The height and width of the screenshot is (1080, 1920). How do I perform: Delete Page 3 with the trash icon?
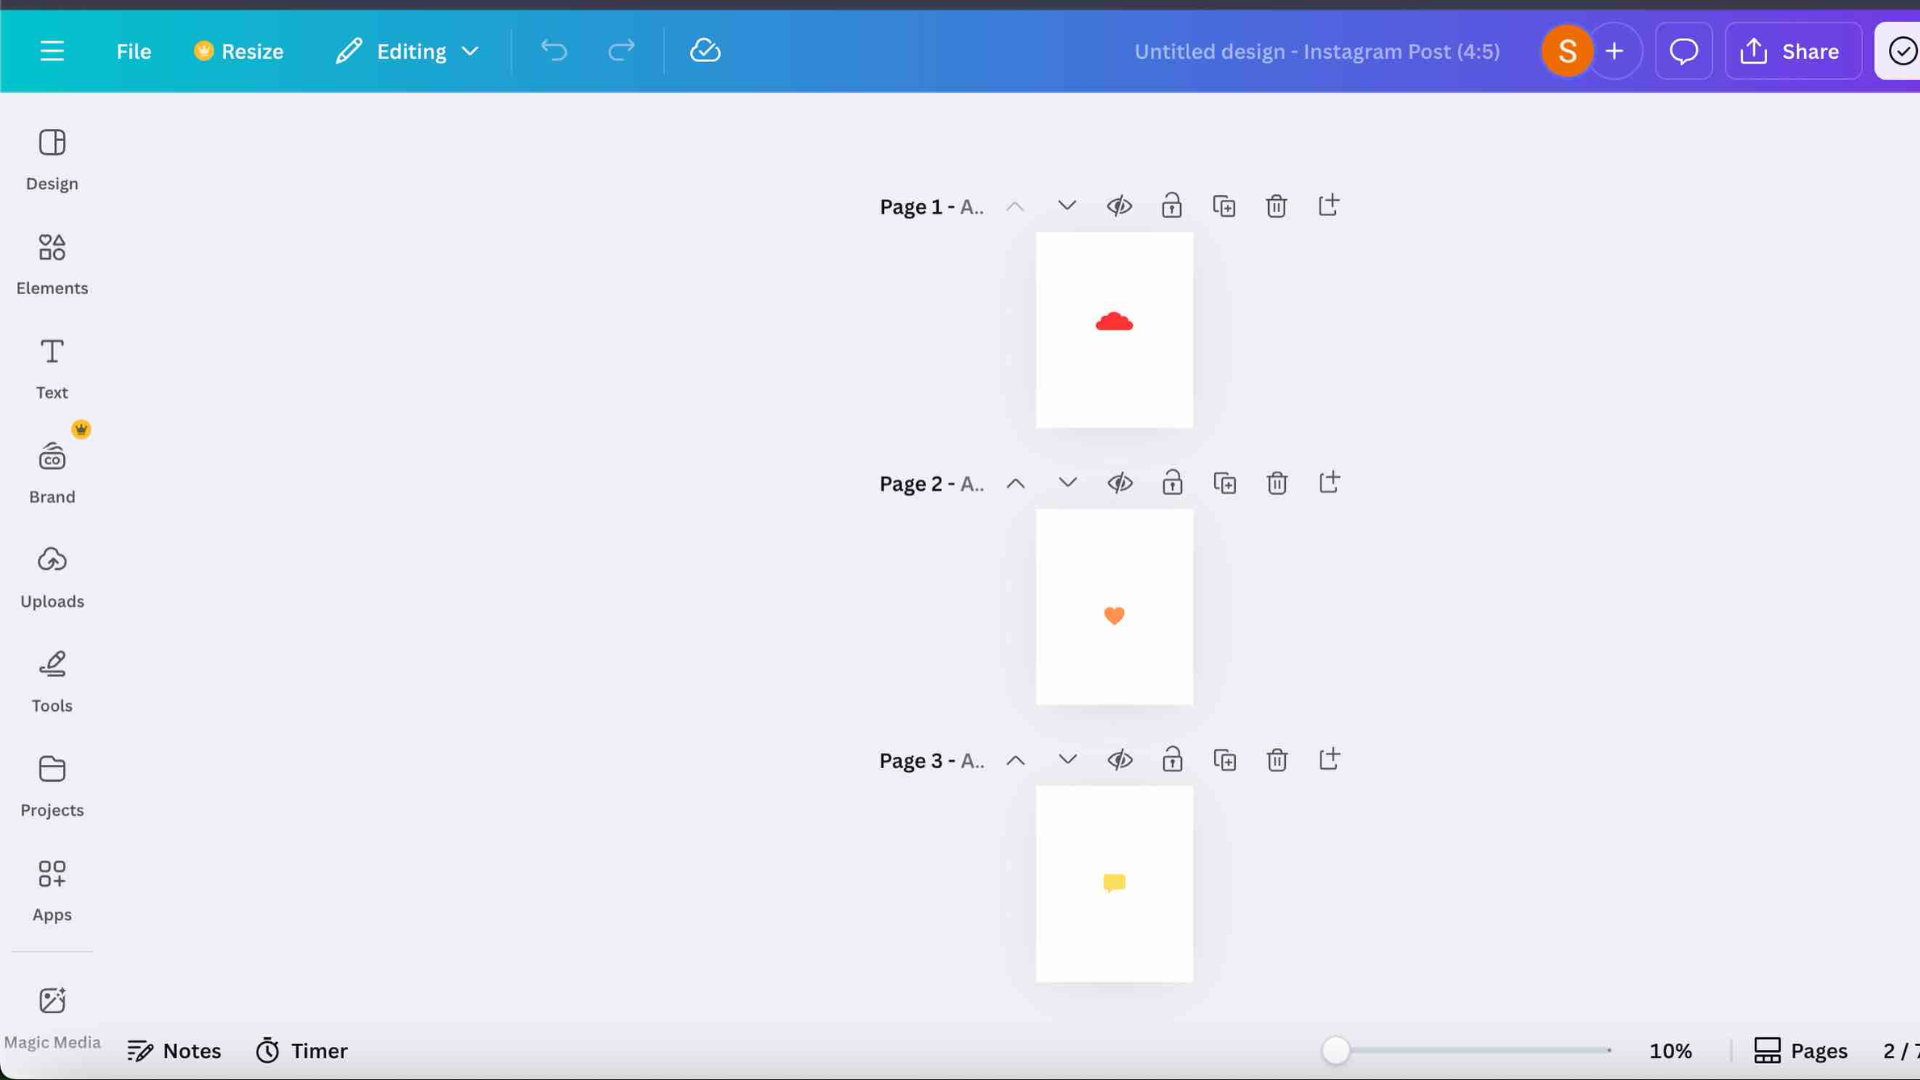click(1277, 760)
